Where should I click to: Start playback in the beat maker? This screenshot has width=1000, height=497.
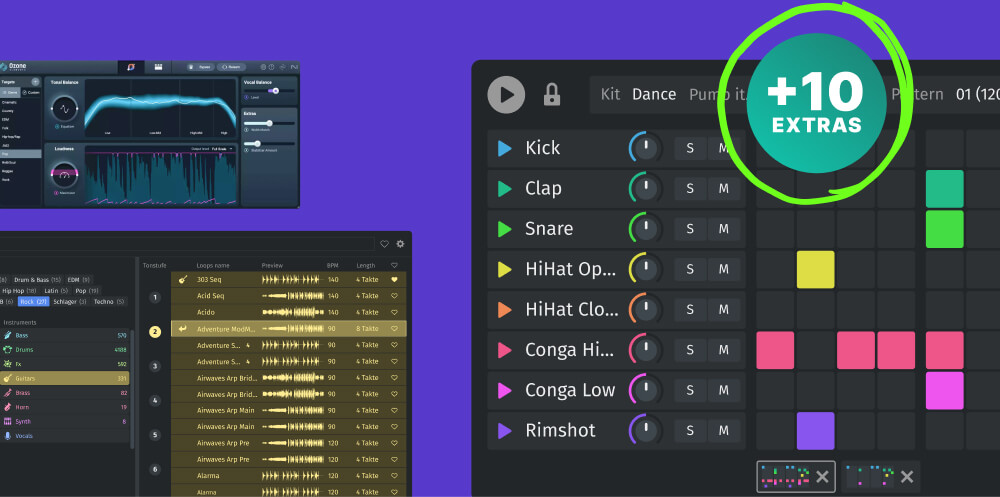tap(506, 94)
